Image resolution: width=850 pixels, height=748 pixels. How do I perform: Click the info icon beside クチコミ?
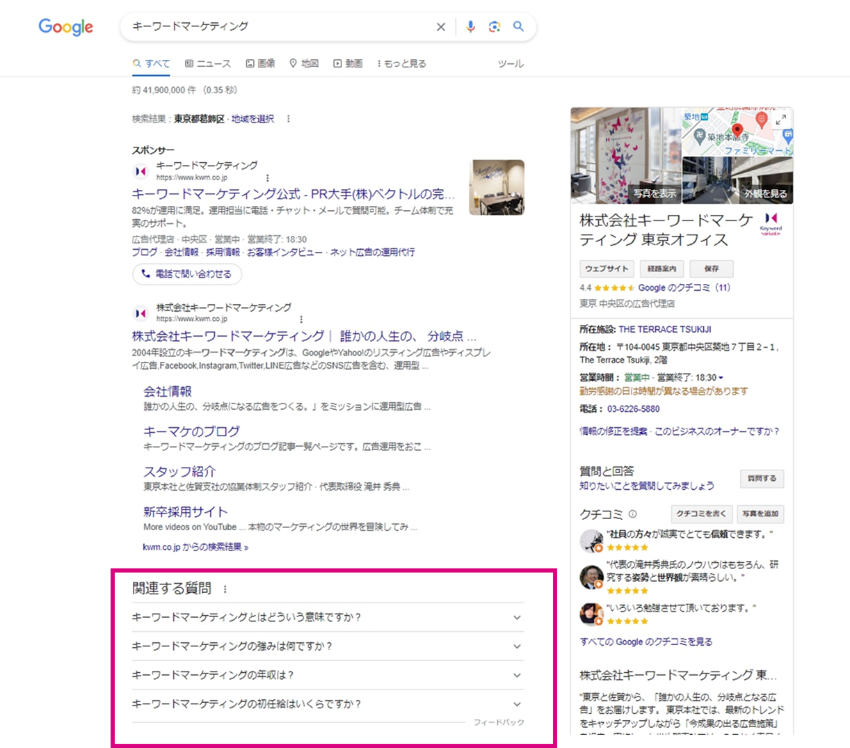(633, 514)
